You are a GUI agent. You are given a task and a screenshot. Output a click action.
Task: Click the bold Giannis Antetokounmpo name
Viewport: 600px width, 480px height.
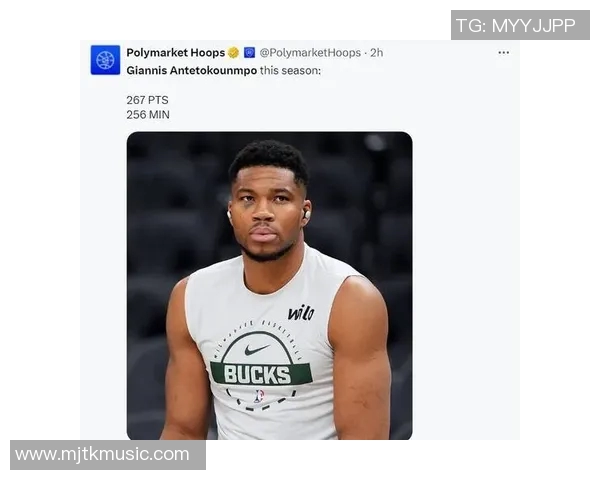(191, 70)
